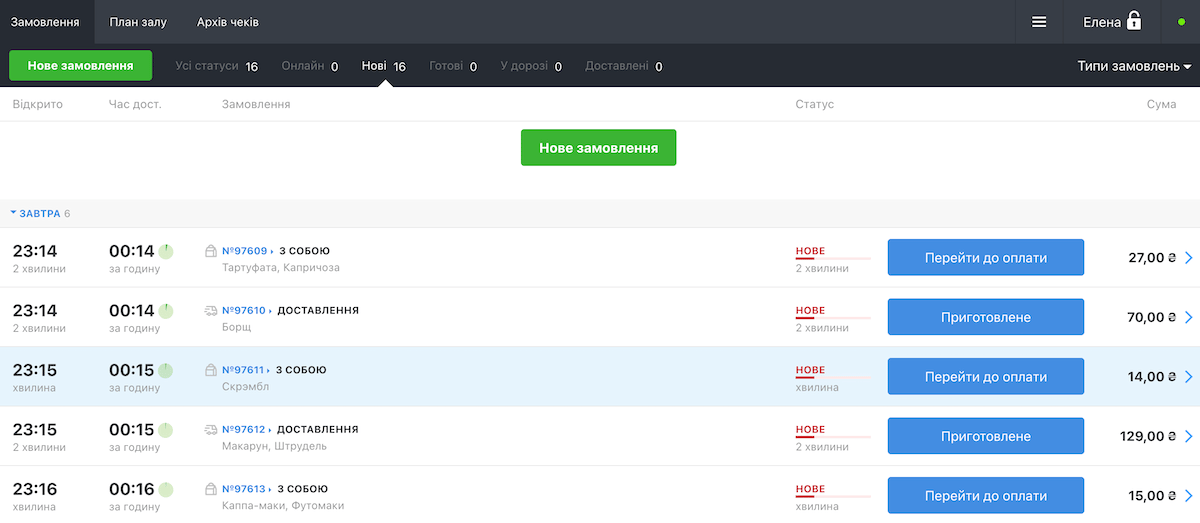
Task: Click the delivery truck icon for order №97610
Action: (211, 311)
